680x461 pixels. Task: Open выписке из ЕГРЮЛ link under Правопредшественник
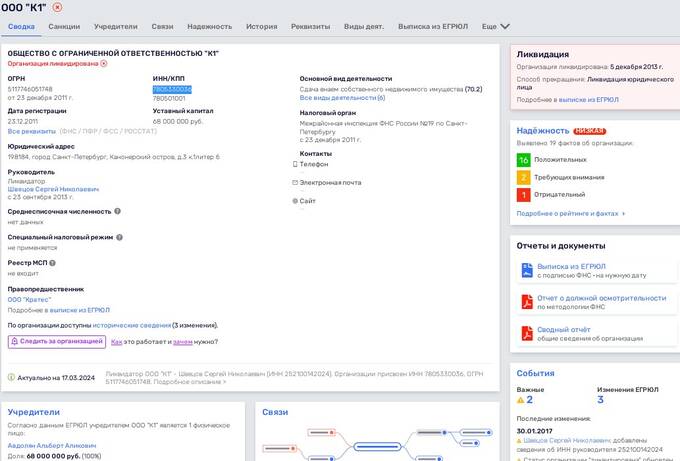(80, 310)
